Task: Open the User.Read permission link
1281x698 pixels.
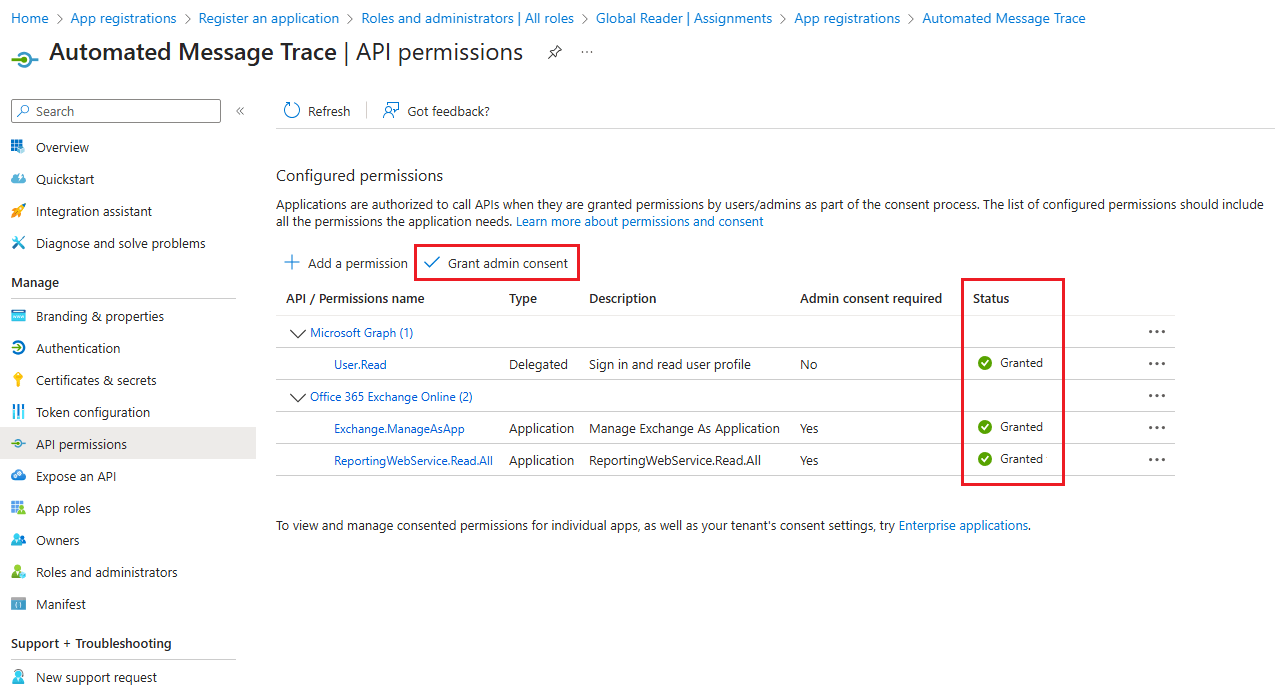Action: click(x=360, y=364)
